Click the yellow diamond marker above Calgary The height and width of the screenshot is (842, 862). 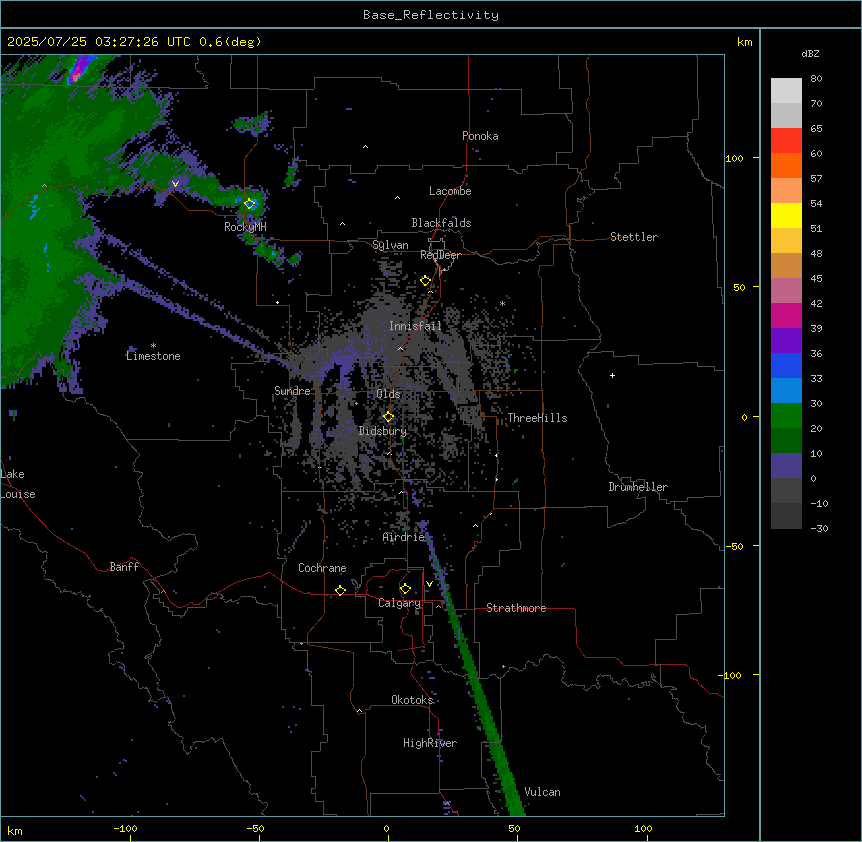[405, 589]
